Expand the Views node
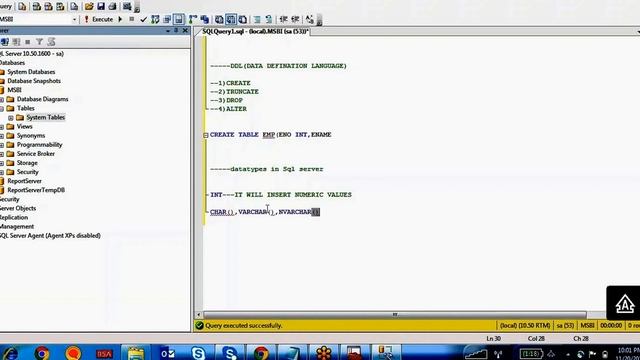 pos(2,127)
